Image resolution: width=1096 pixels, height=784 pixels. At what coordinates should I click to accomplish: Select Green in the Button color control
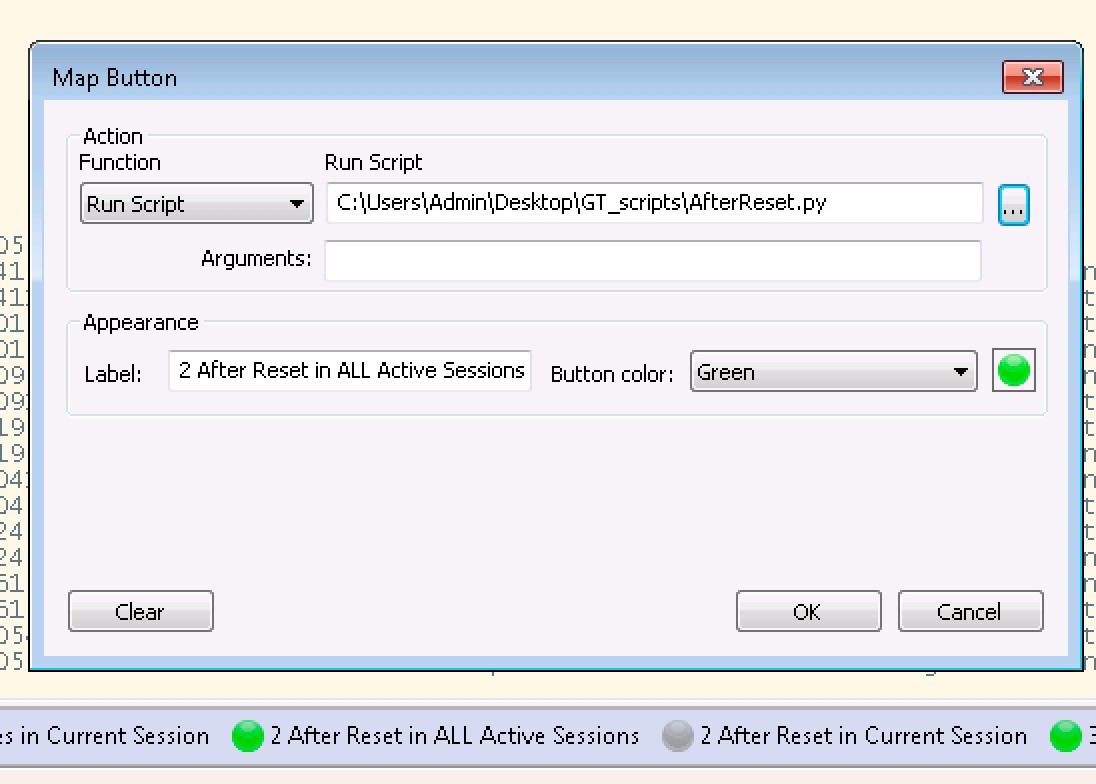click(833, 370)
